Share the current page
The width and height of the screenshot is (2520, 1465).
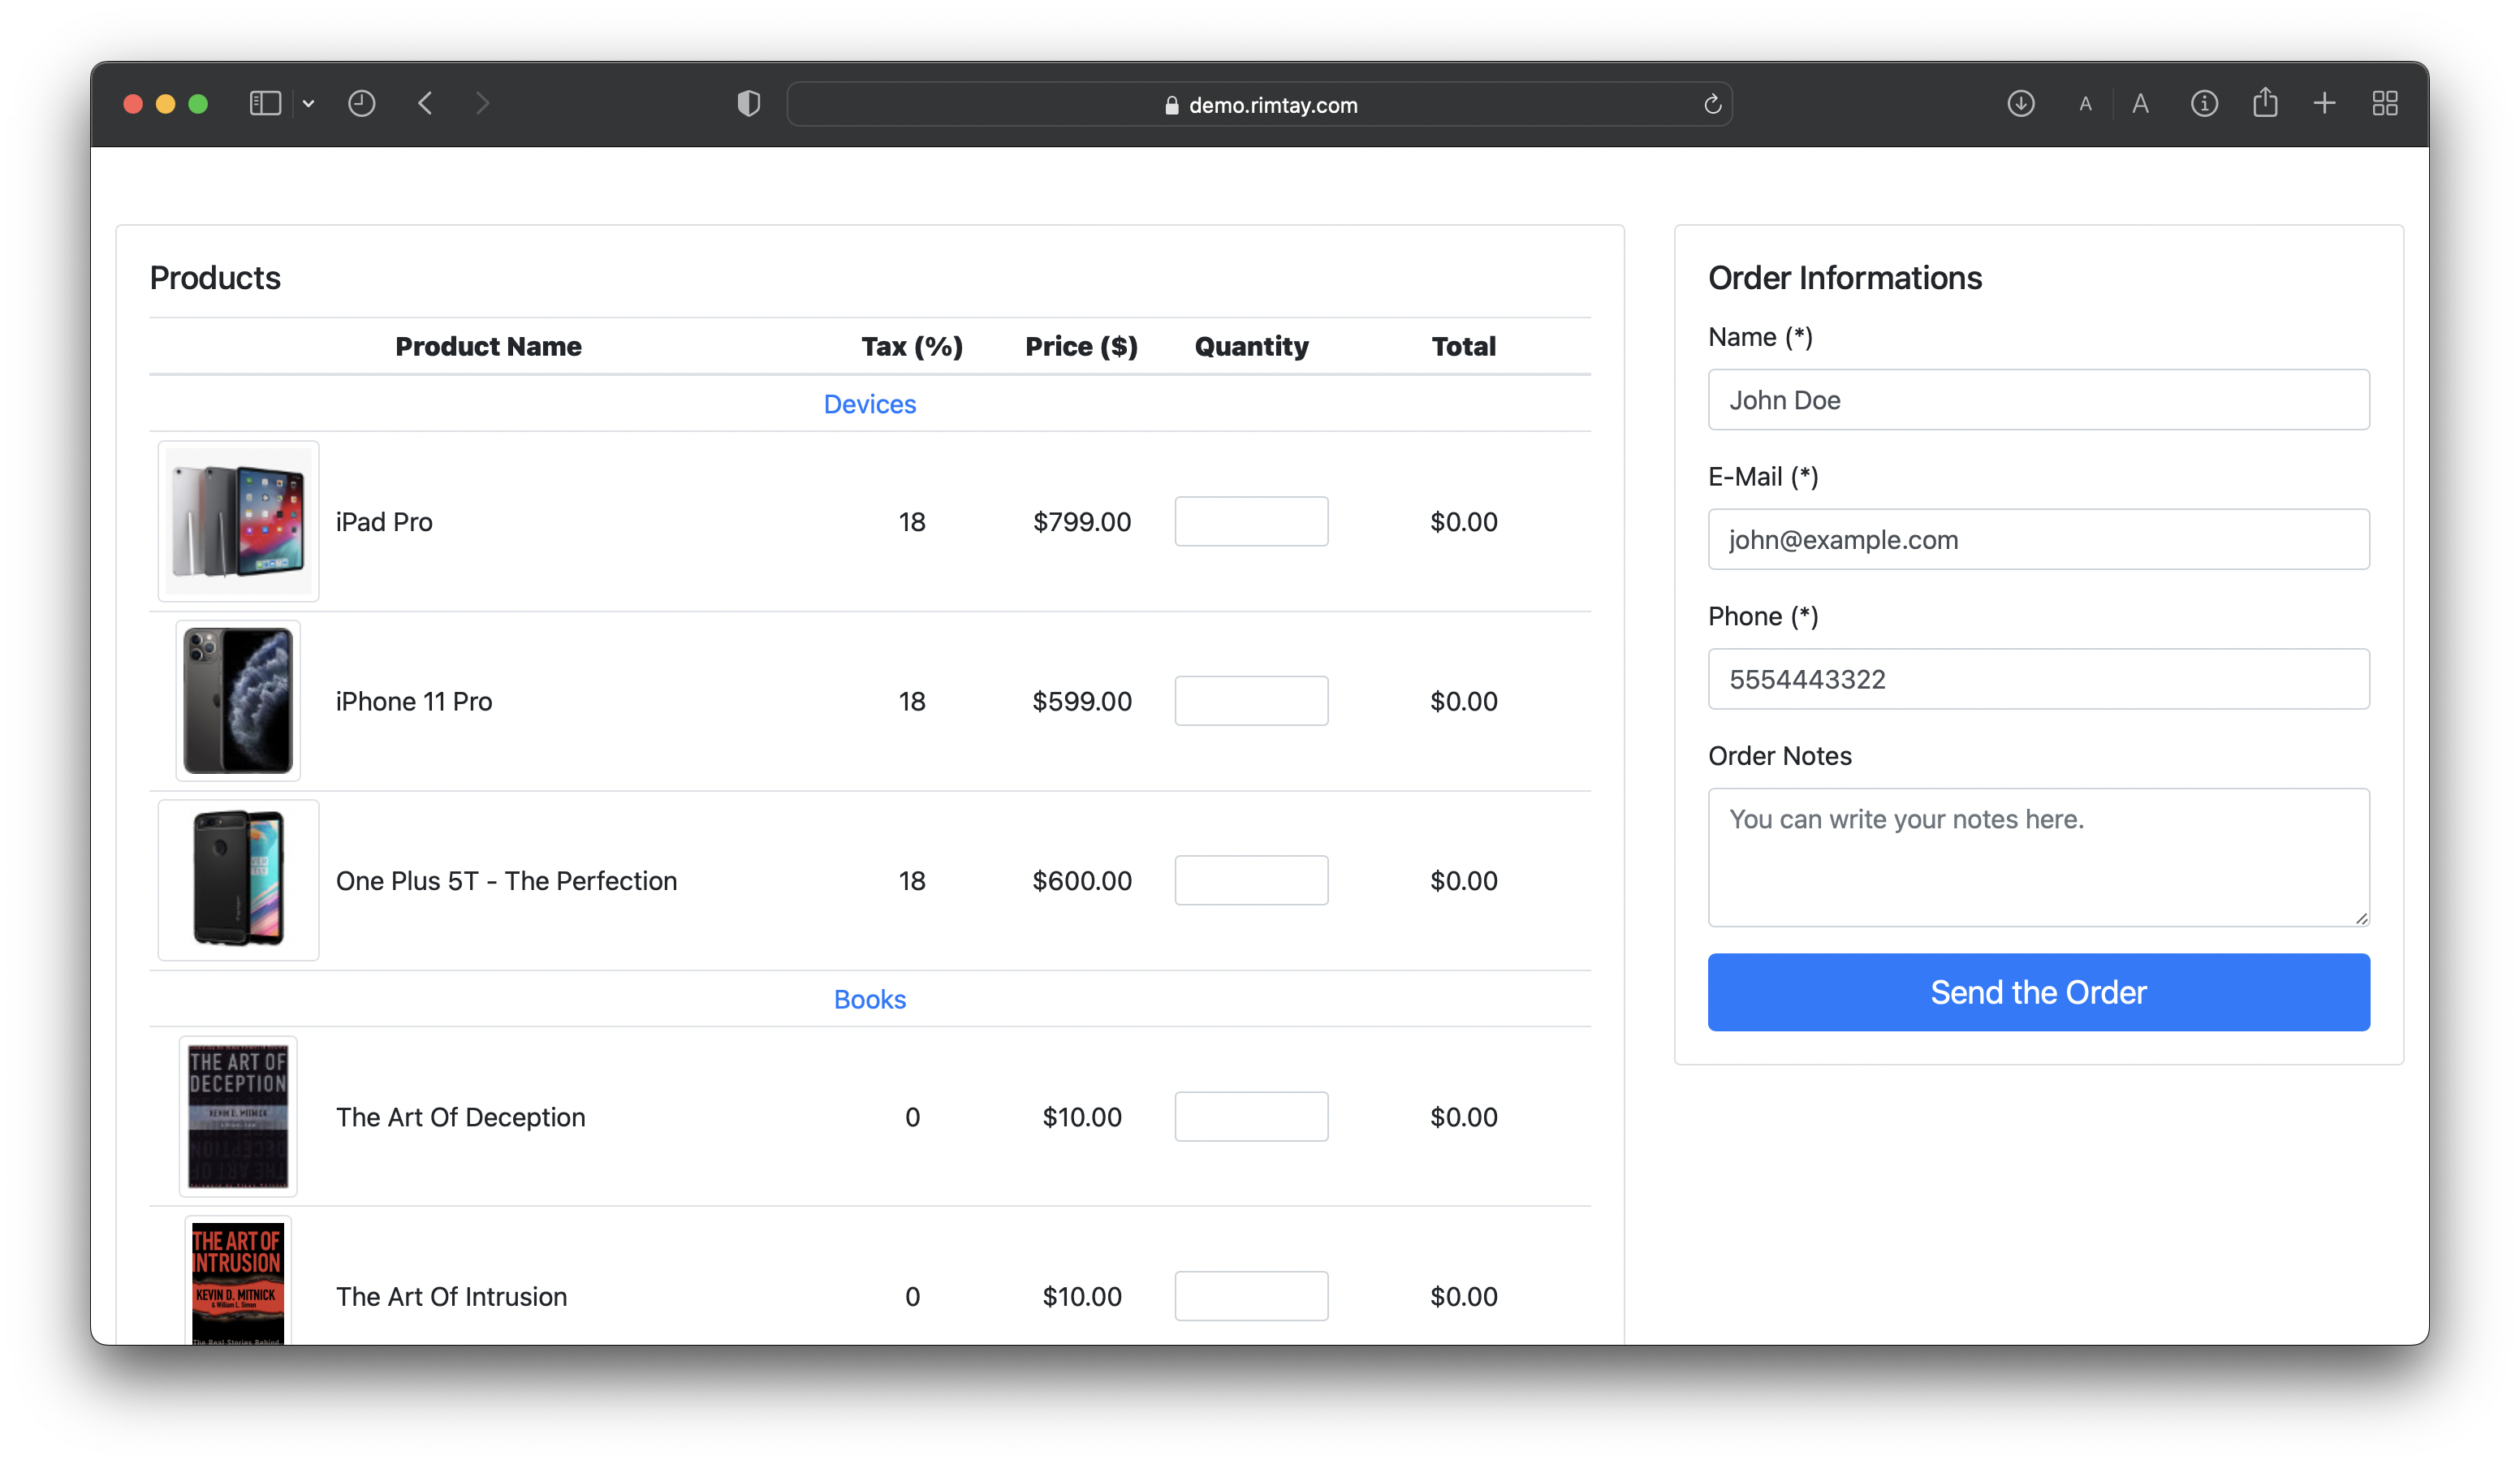pos(2266,103)
